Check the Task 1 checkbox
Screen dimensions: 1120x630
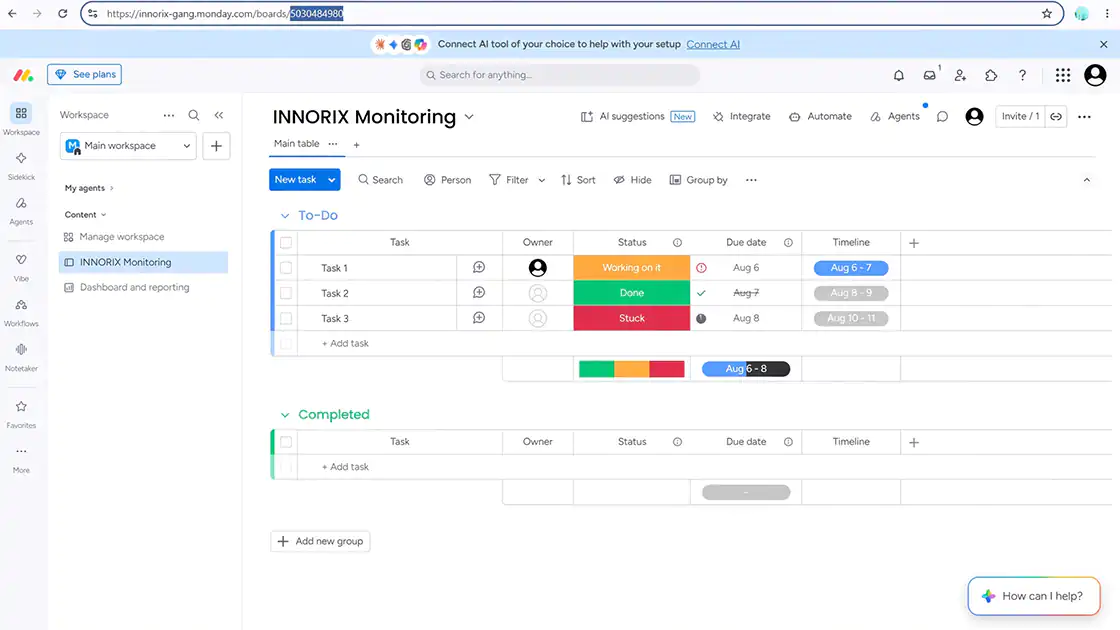click(286, 268)
